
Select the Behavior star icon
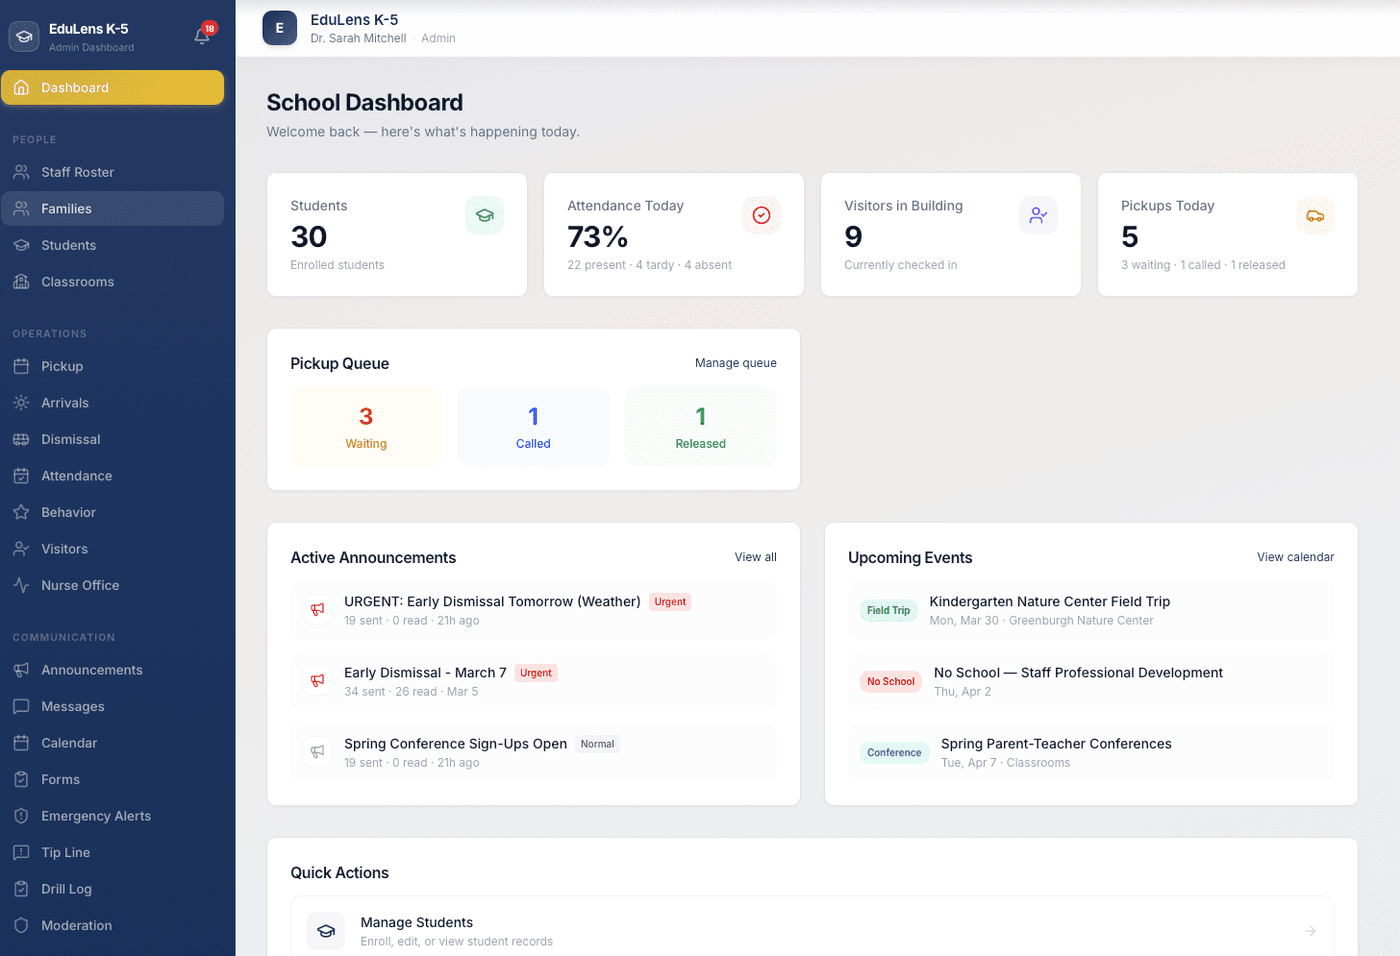(x=21, y=512)
